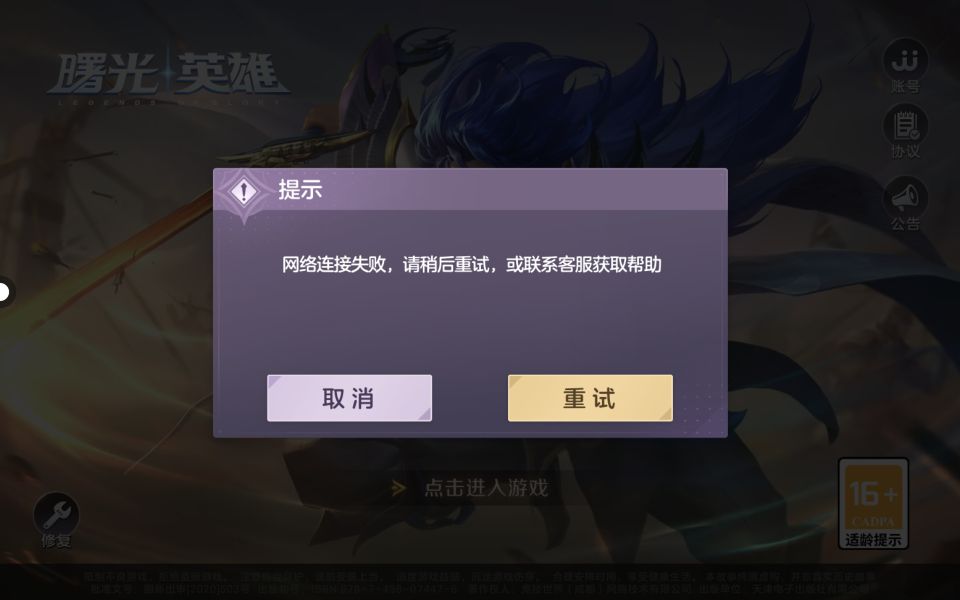The width and height of the screenshot is (960, 600).
Task: Select the 网络连接失败 error message text
Action: click(x=471, y=264)
